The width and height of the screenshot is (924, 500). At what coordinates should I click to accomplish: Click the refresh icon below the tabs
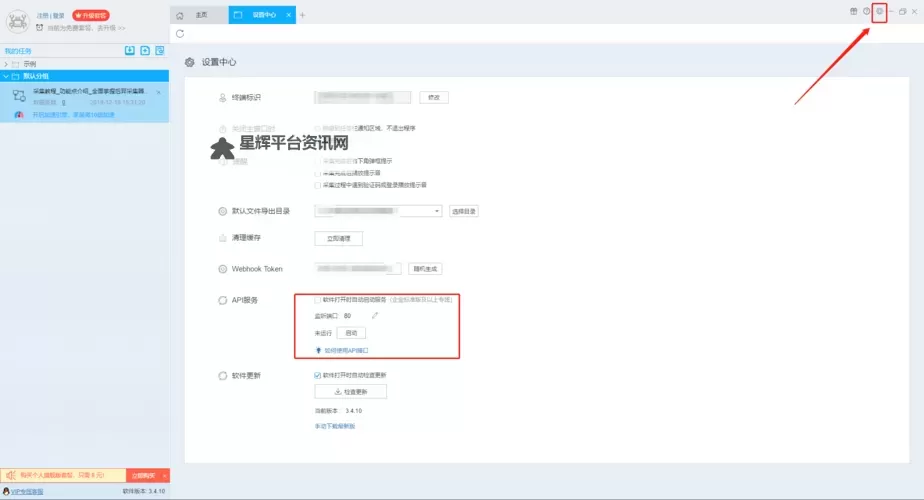(180, 34)
